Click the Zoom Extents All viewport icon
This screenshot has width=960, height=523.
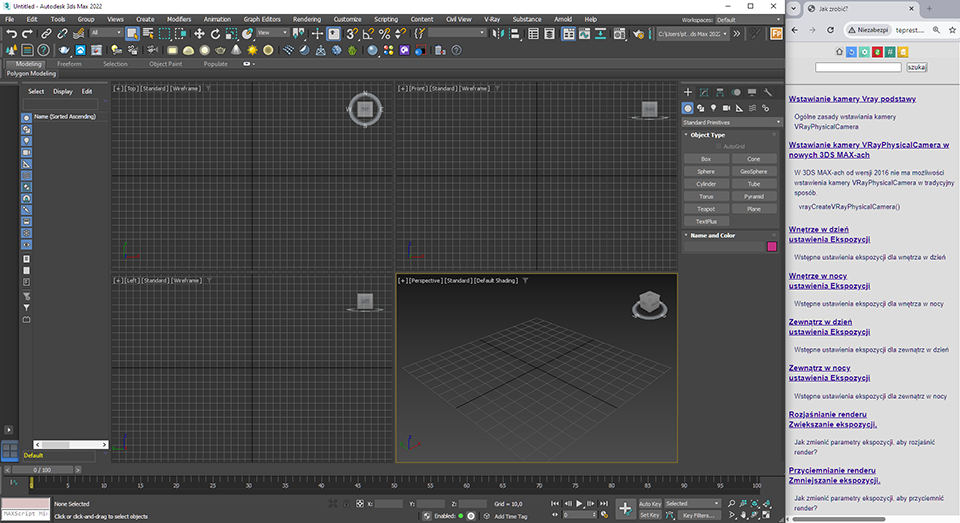(x=767, y=503)
